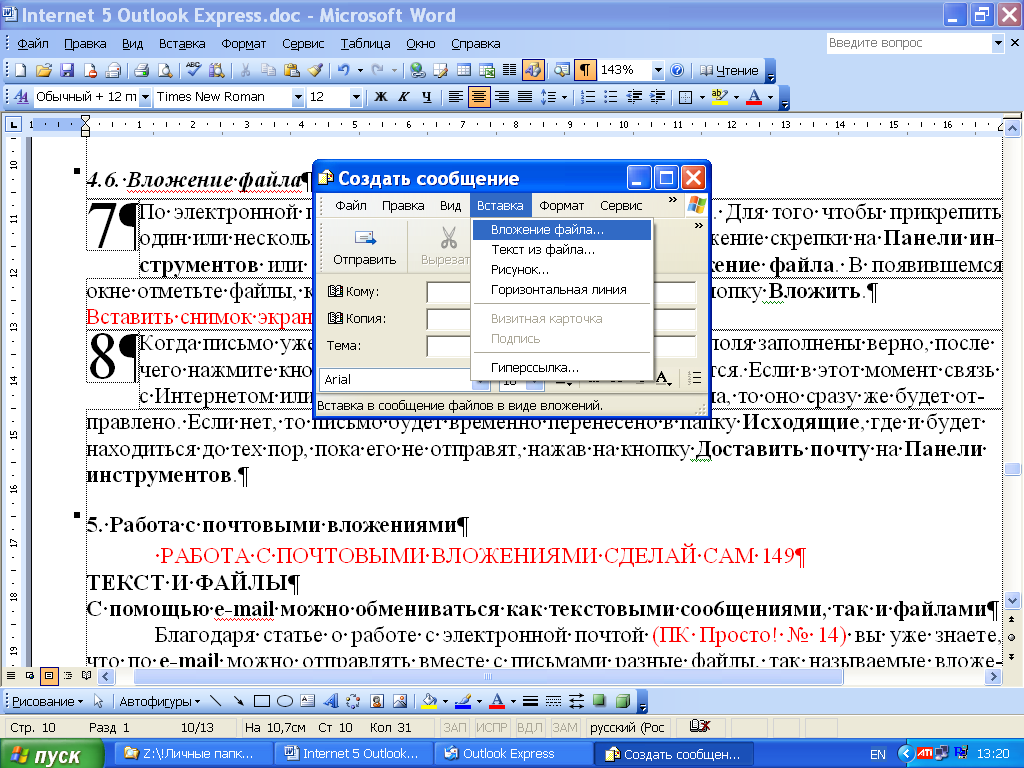
Task: Open the Автофигуры dropdown menu
Action: tap(159, 702)
